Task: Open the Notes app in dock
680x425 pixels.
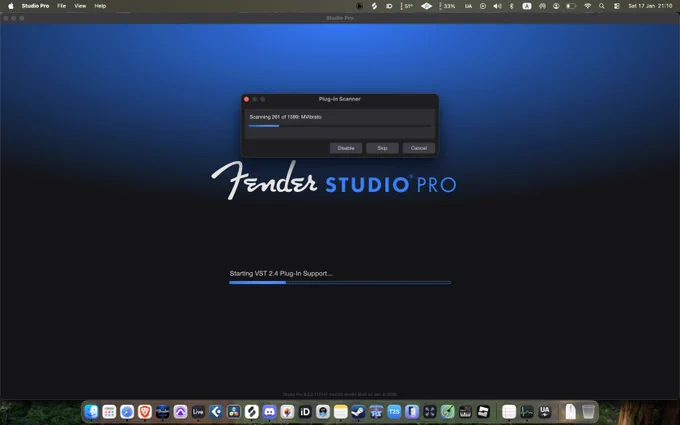Action: (340, 411)
